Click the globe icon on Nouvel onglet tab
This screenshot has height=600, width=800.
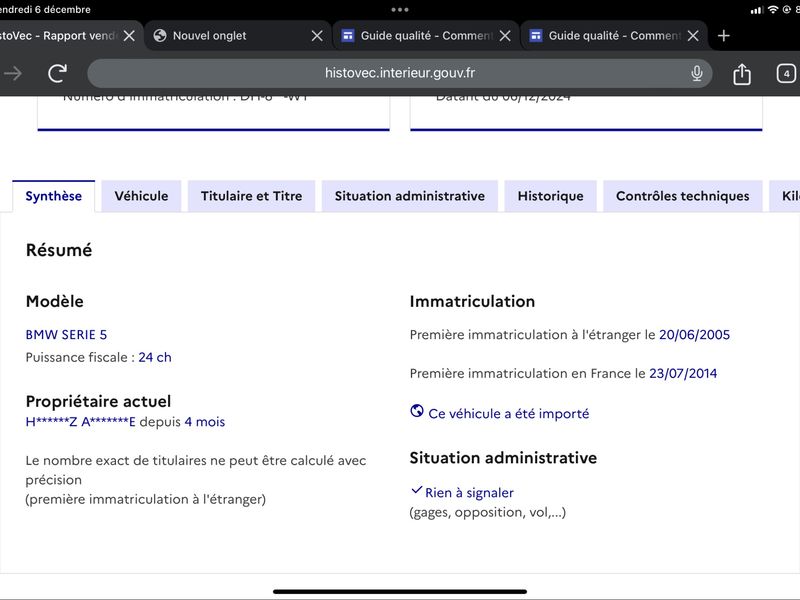[x=160, y=35]
